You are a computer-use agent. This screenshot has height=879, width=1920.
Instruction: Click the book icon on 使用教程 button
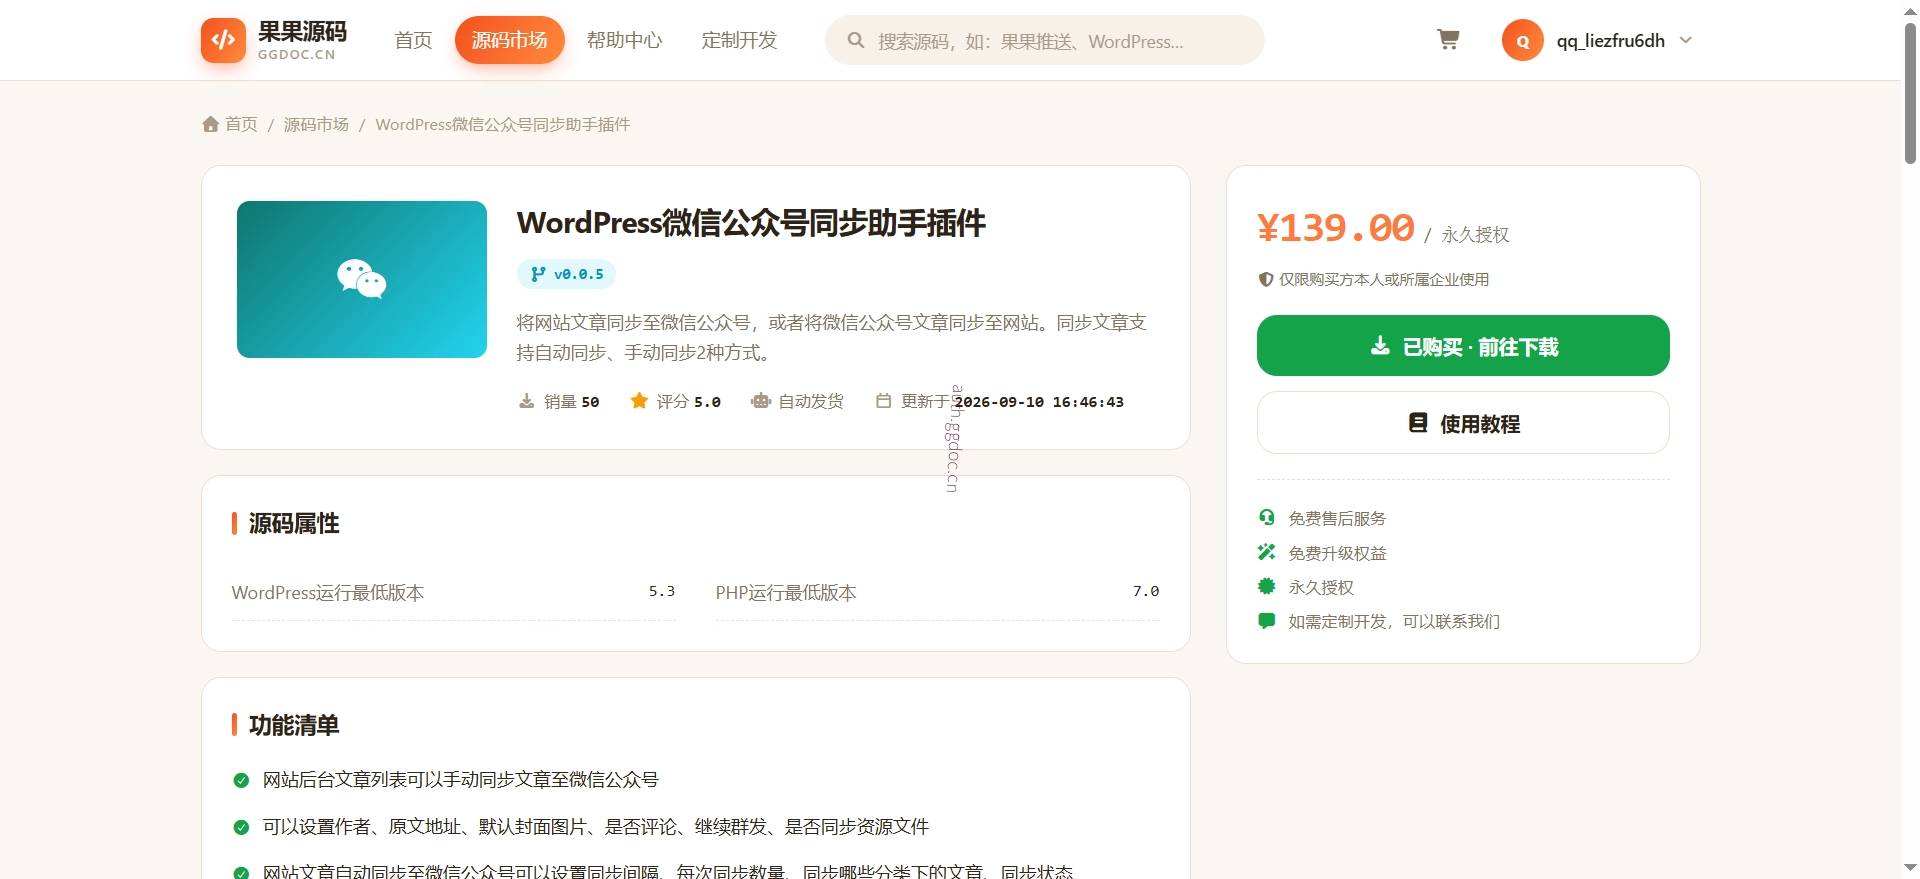click(1418, 423)
